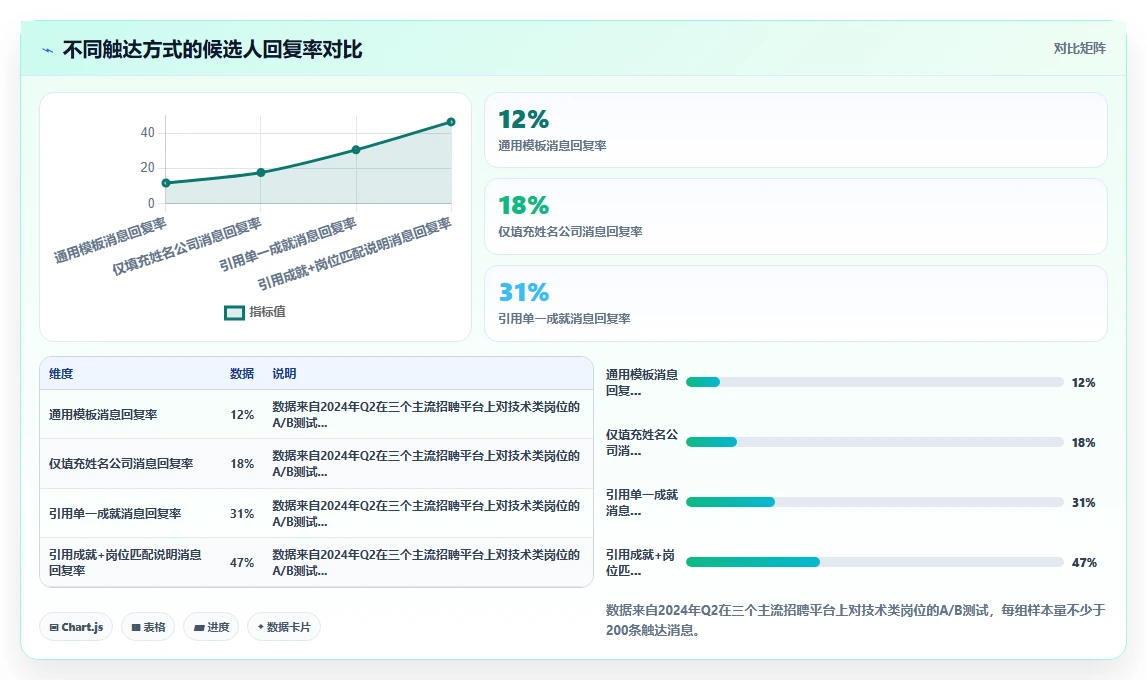Click the 47% value in the table

pyautogui.click(x=242, y=562)
